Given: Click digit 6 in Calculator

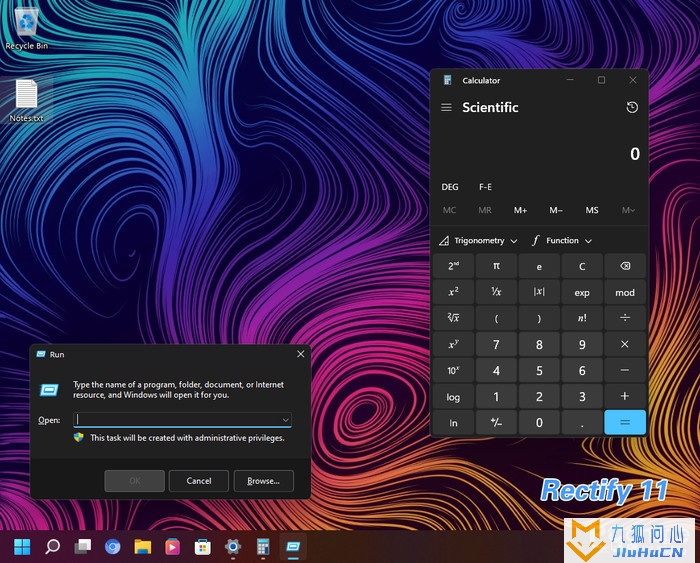Looking at the screenshot, I should (x=582, y=370).
